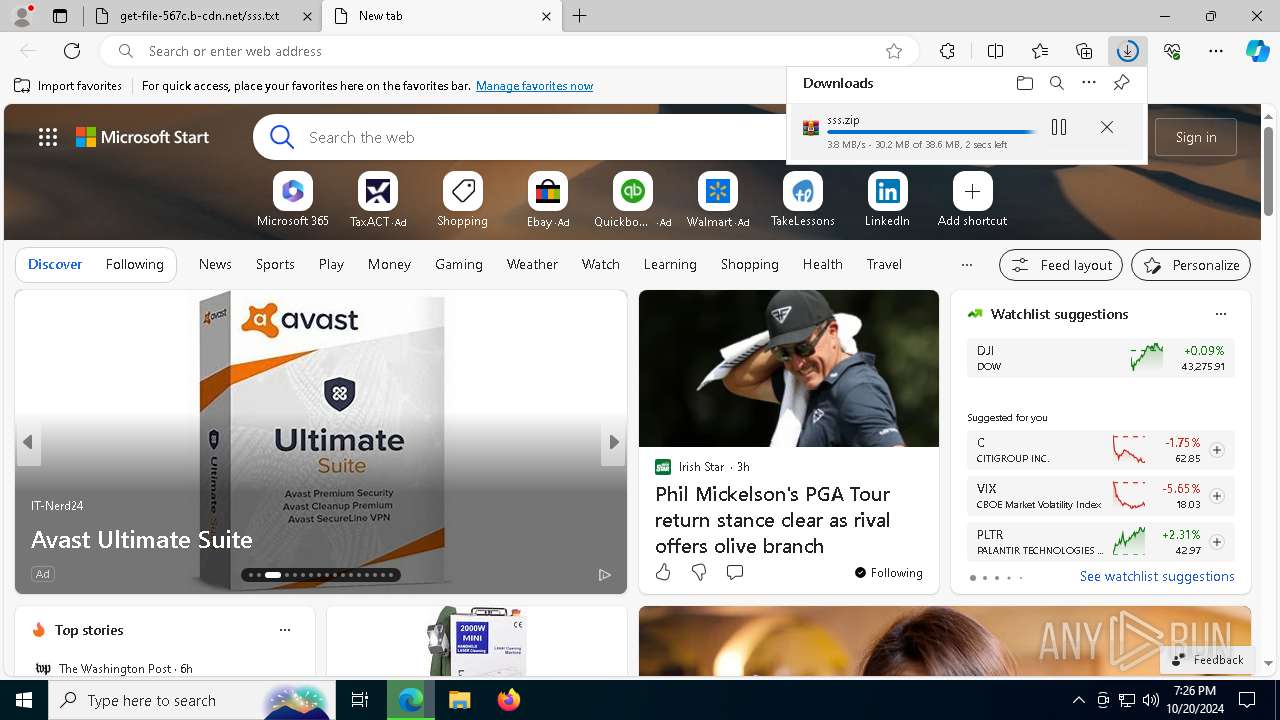This screenshot has width=1280, height=720.
Task: Open the Sports tab
Action: pyautogui.click(x=275, y=264)
